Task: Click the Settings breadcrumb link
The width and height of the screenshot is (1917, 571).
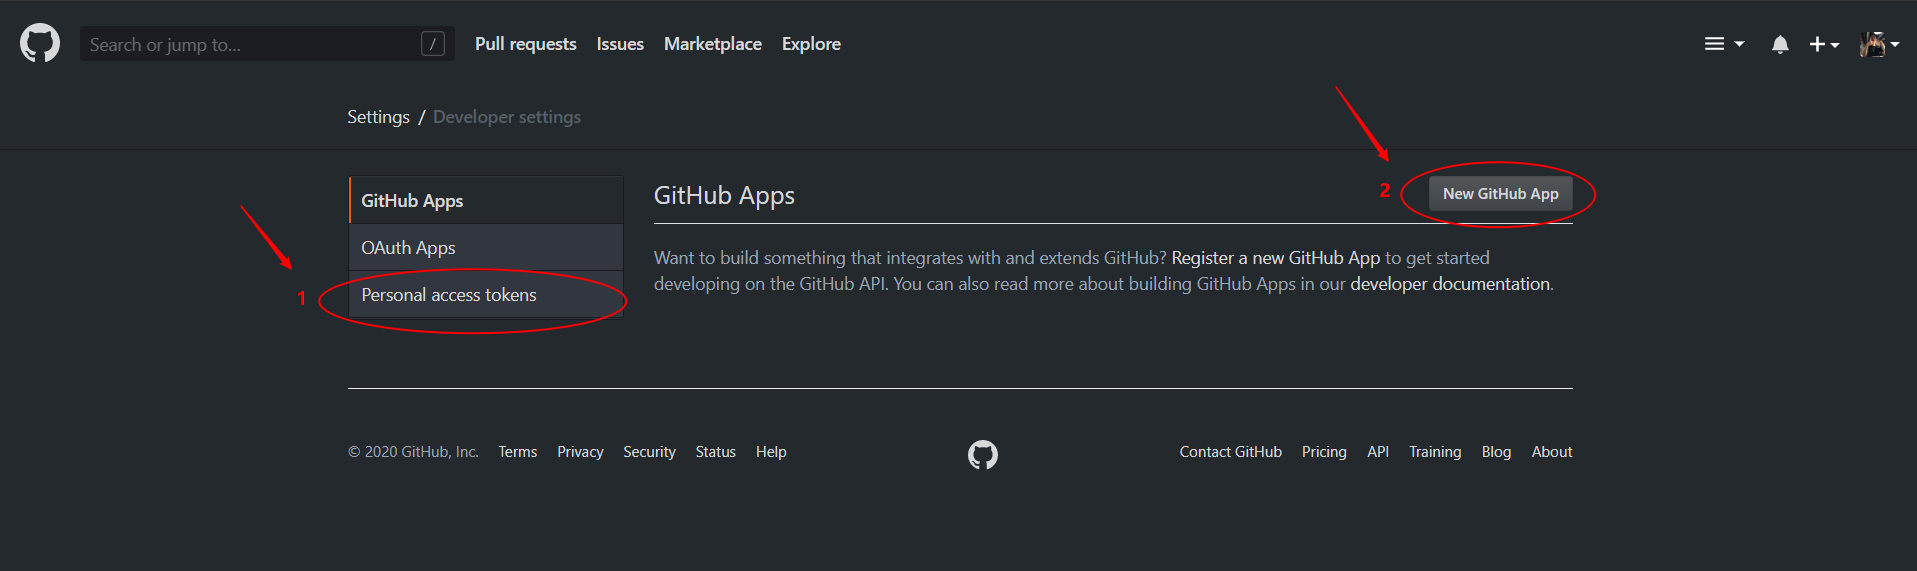Action: point(378,117)
